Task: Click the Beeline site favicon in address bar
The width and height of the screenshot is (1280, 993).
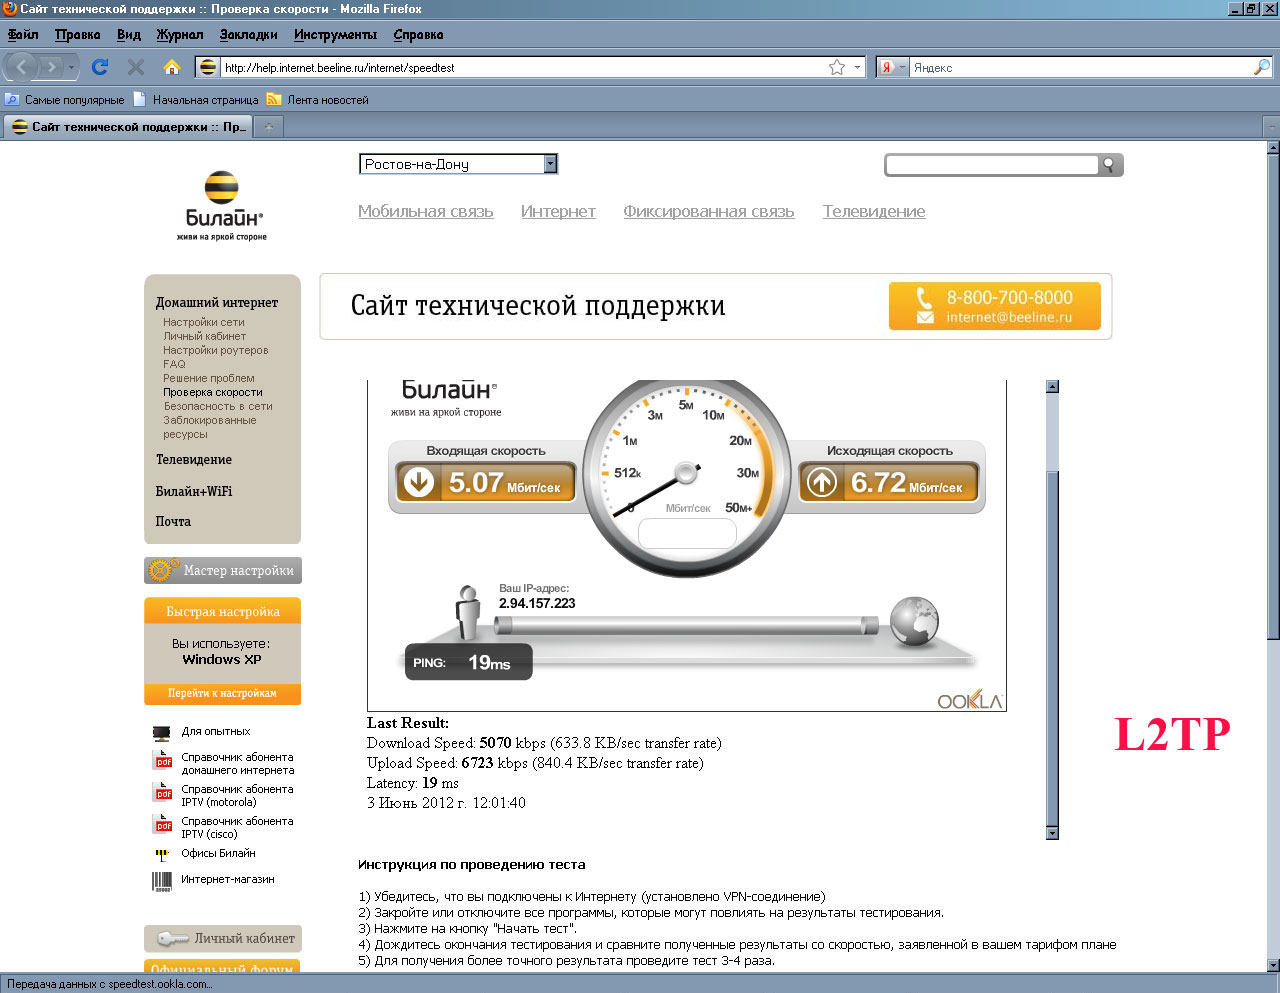Action: pos(208,67)
